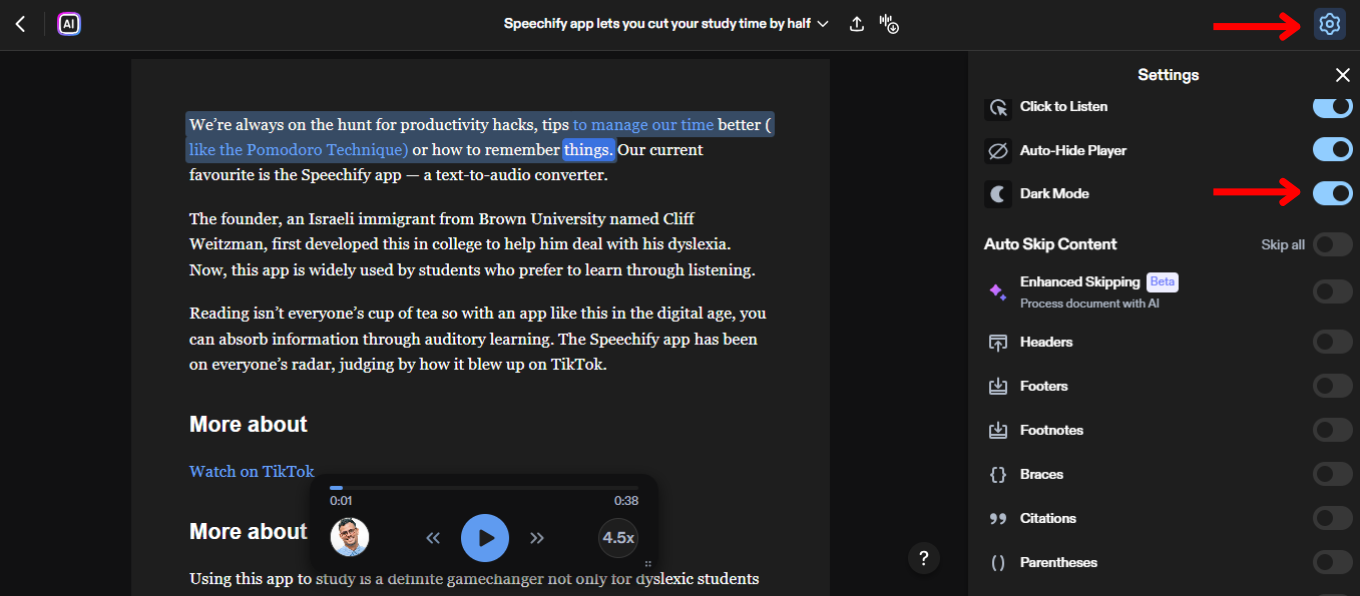The height and width of the screenshot is (596, 1360).
Task: Click the Parentheses icon
Action: (997, 562)
